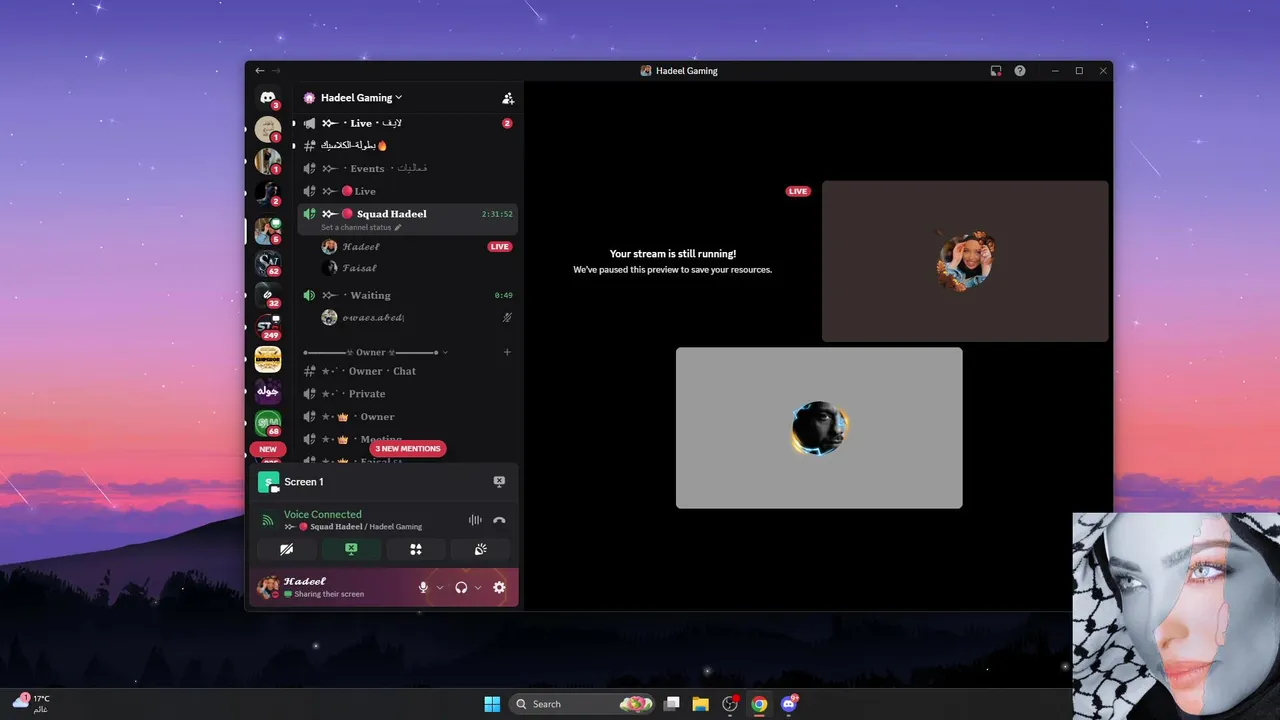Join the red dot Live voice channel
1280x720 pixels.
pos(408,191)
